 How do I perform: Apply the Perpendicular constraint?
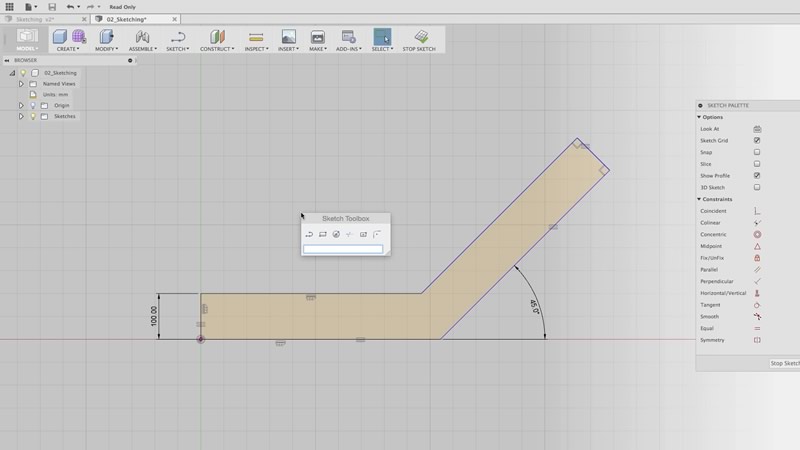[x=757, y=281]
